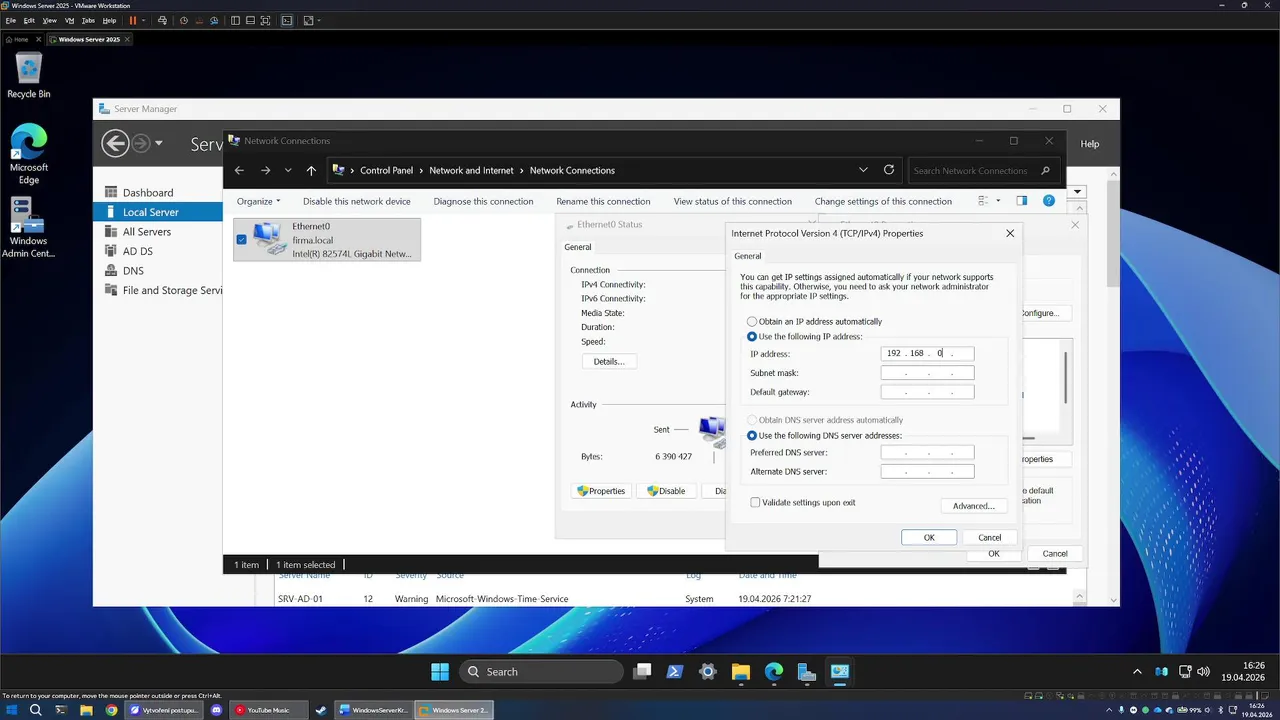Go up one level in Network Connections

(x=311, y=170)
